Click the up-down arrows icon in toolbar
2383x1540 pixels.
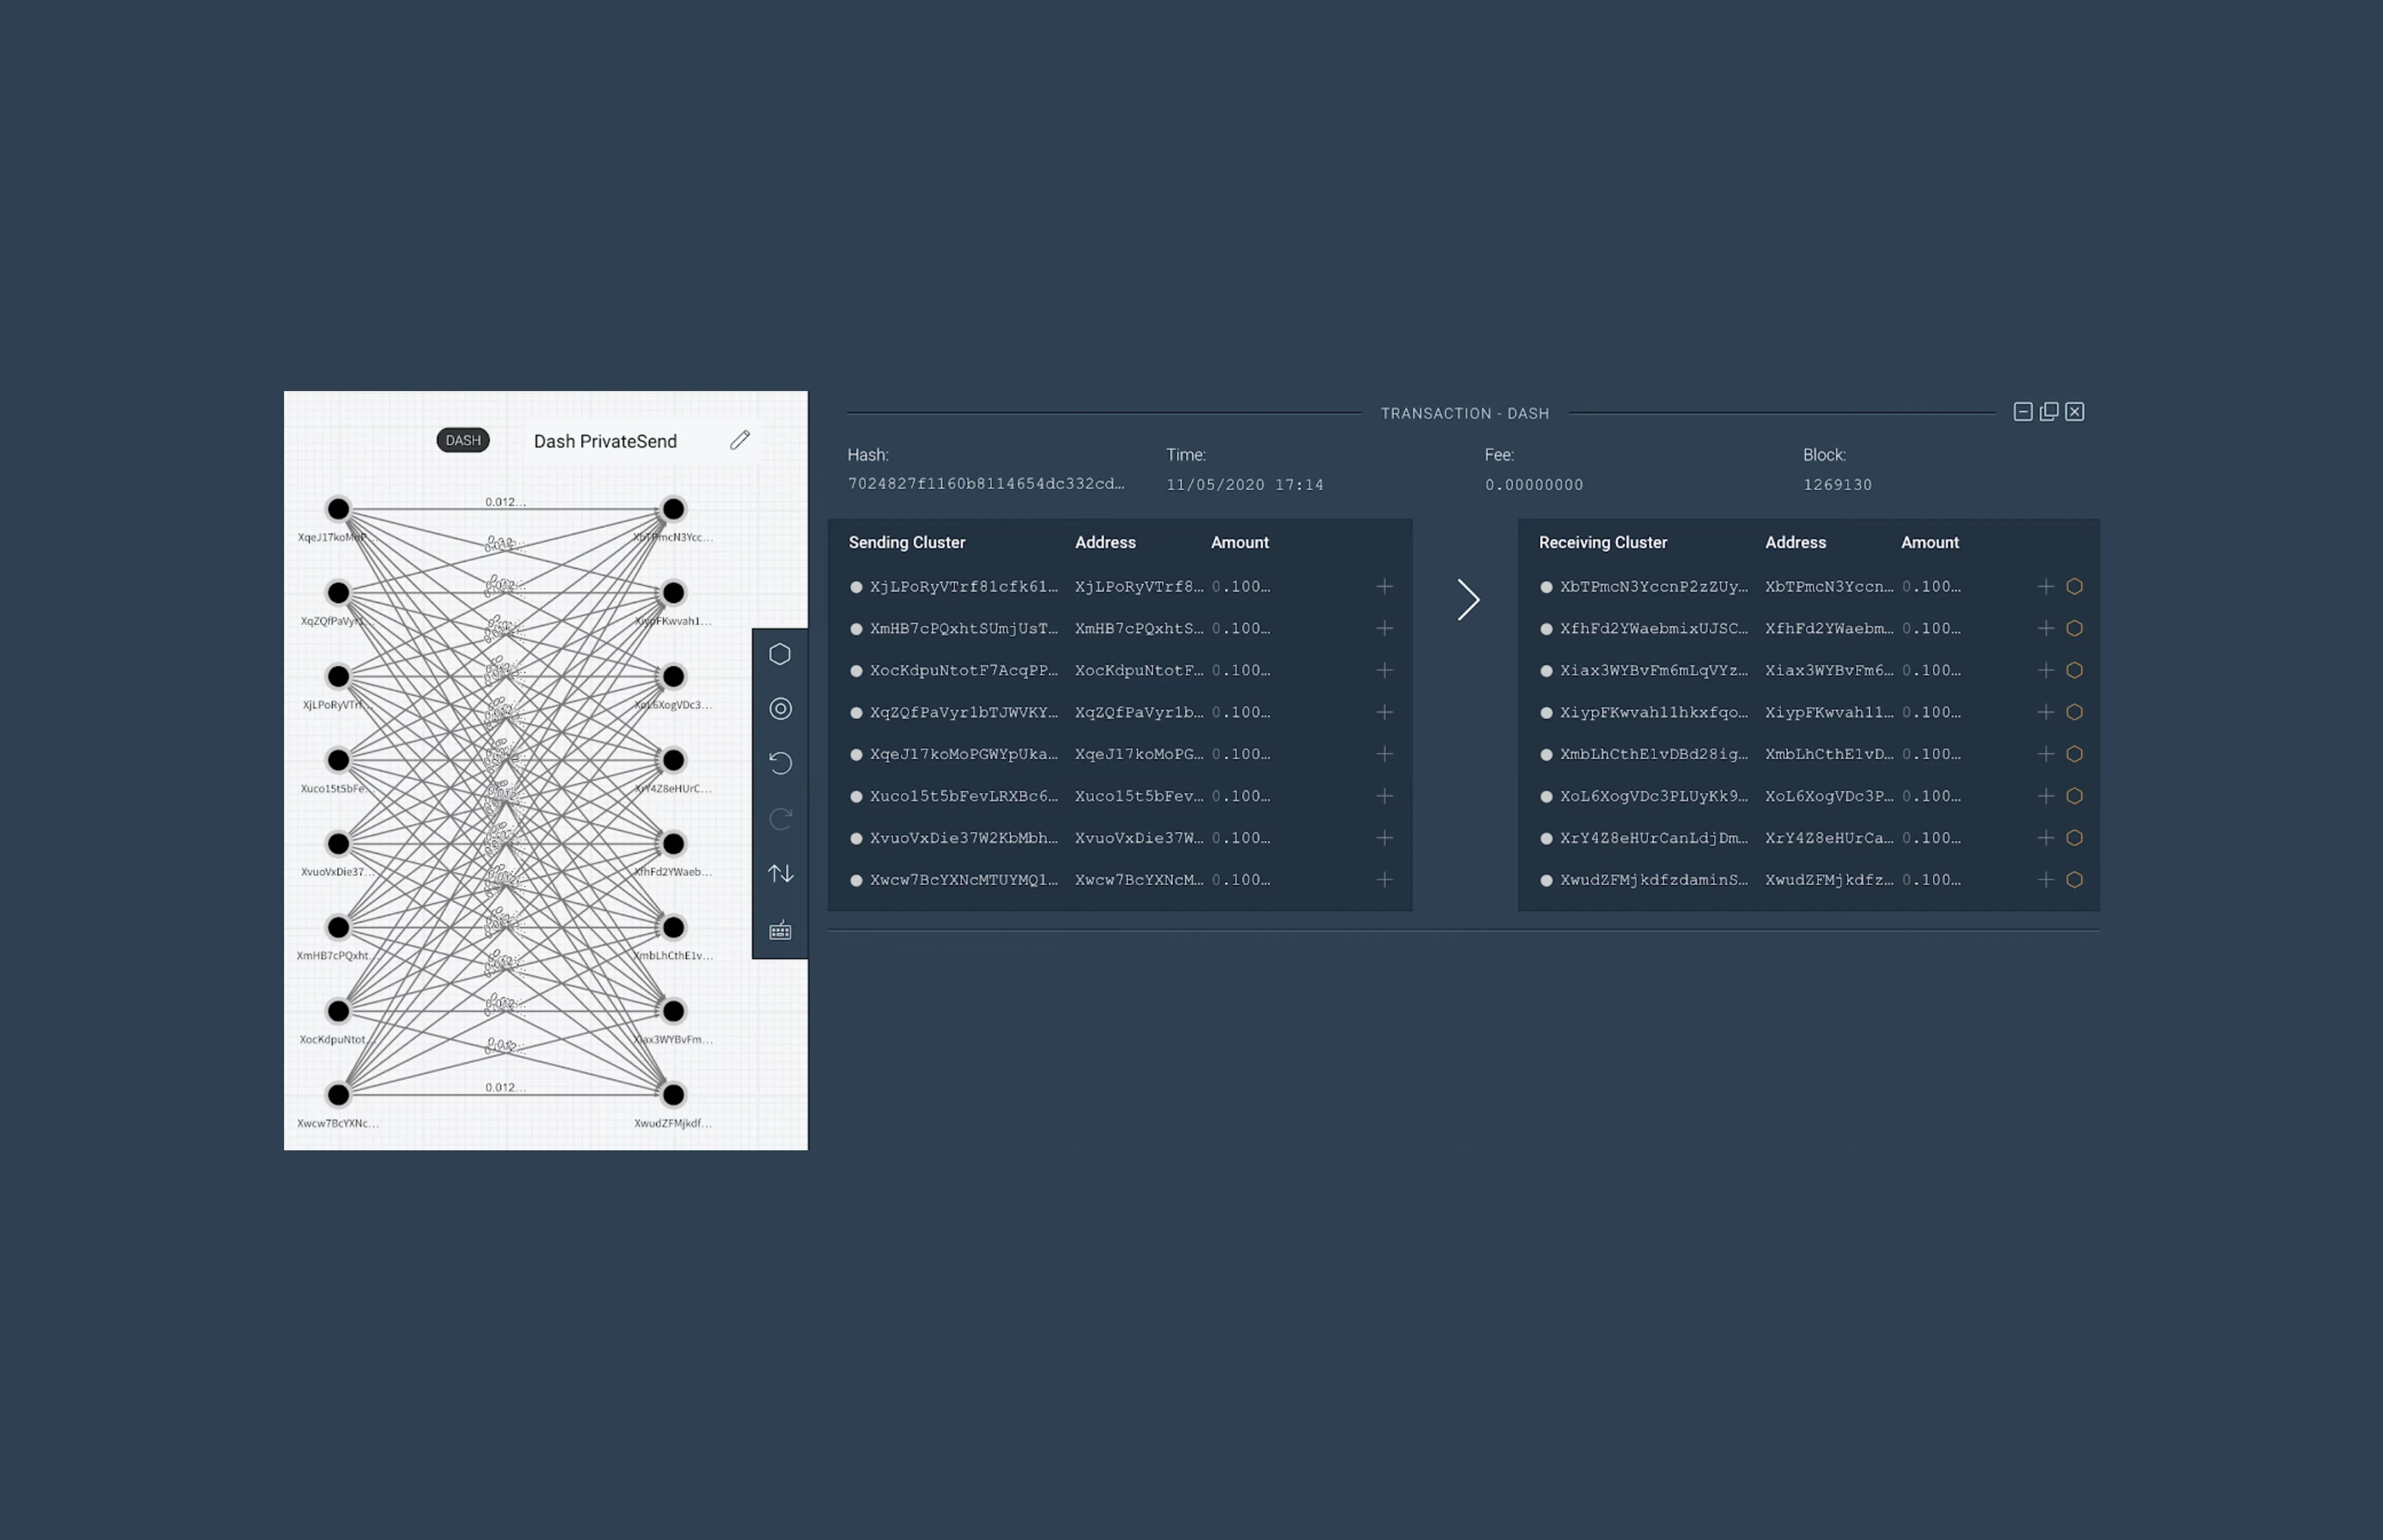pos(780,874)
